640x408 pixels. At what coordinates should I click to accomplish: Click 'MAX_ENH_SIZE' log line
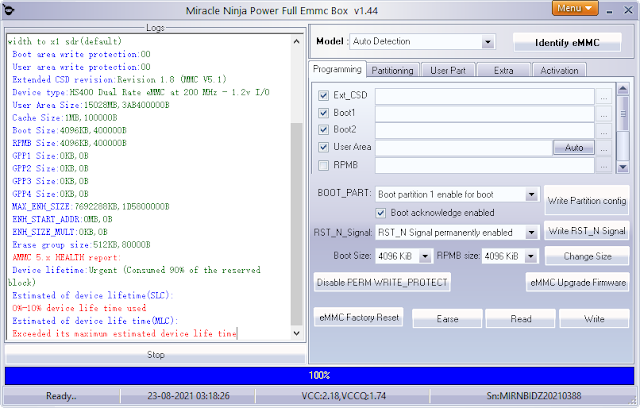tap(91, 207)
